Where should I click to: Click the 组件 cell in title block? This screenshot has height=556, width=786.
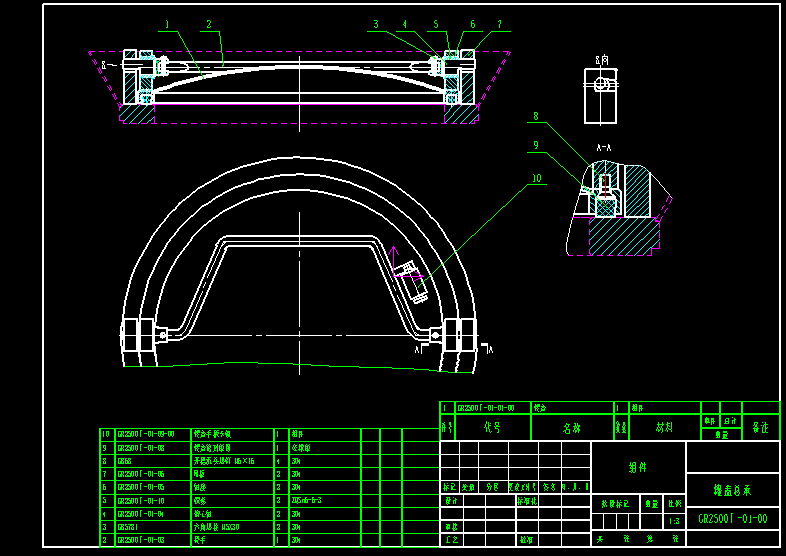pos(638,467)
